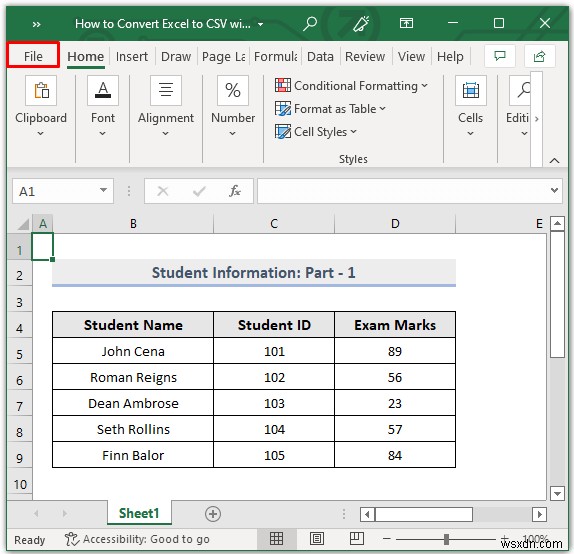
Task: Click the Font group icon
Action: (x=103, y=90)
